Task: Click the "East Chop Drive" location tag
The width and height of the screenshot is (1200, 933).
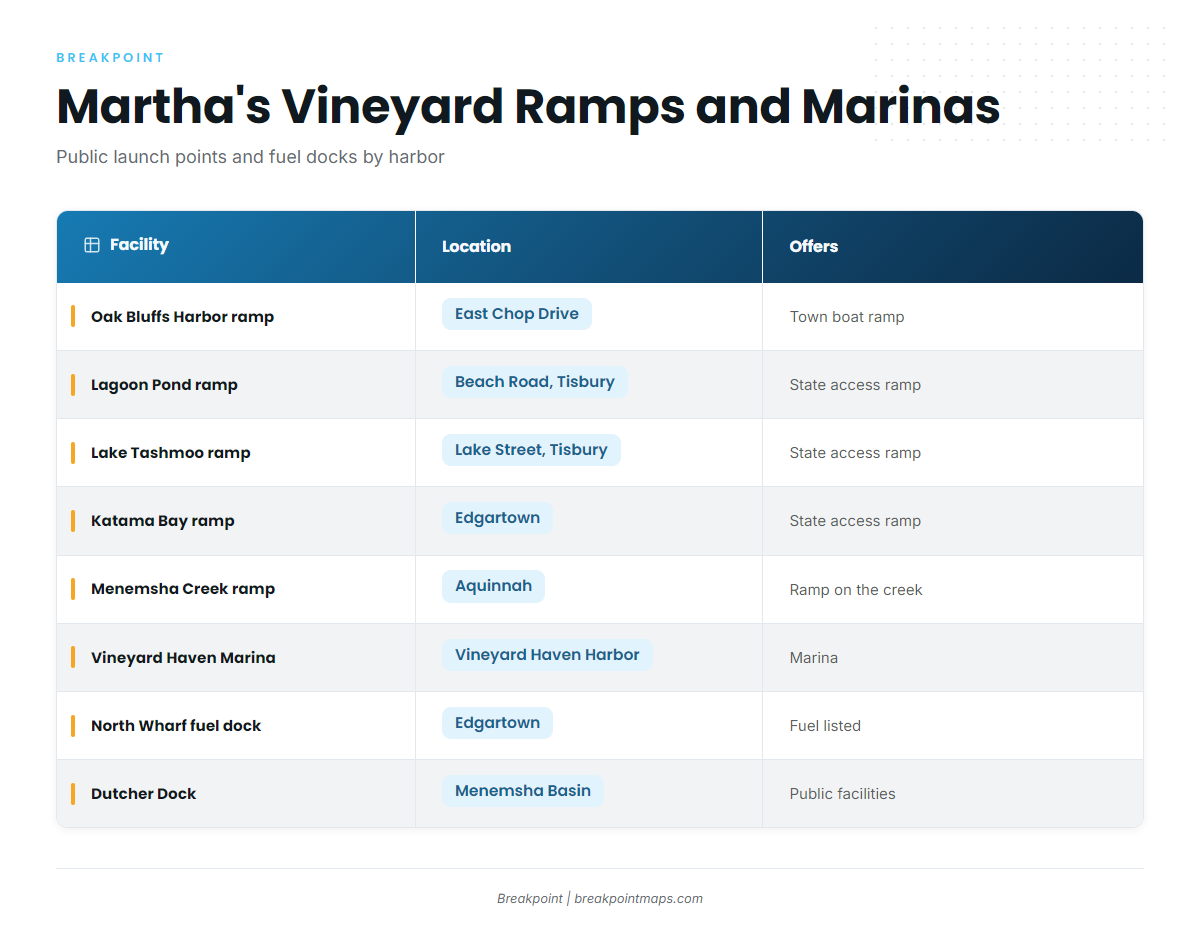Action: tap(517, 314)
